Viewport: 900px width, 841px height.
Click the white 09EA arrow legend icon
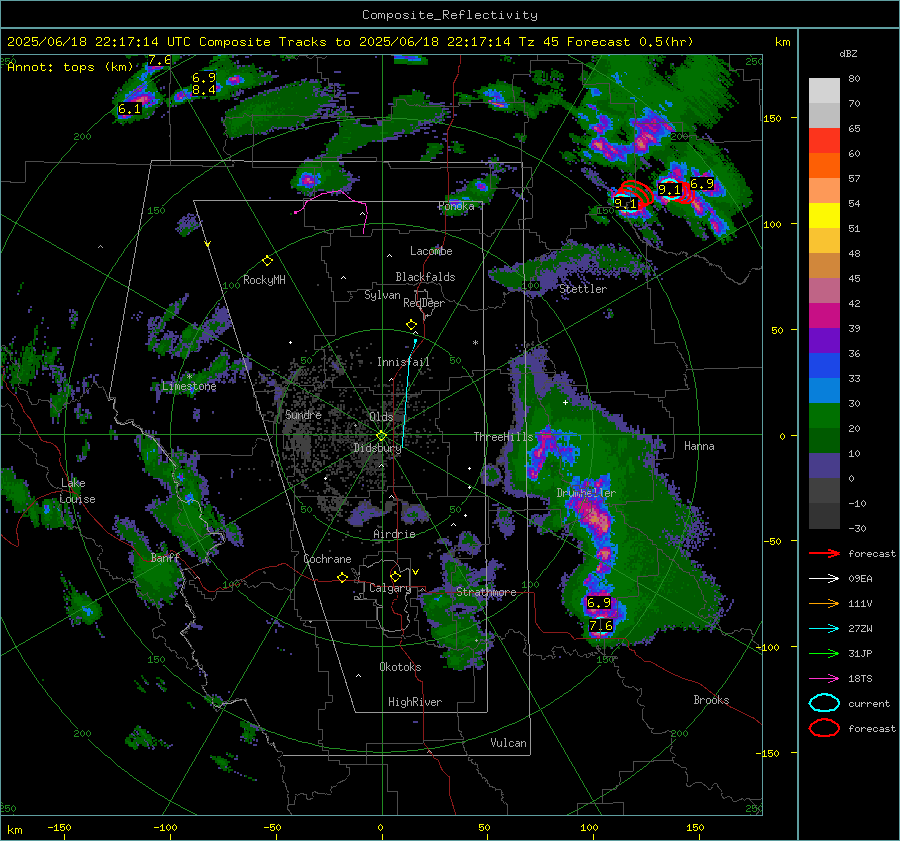(x=824, y=579)
